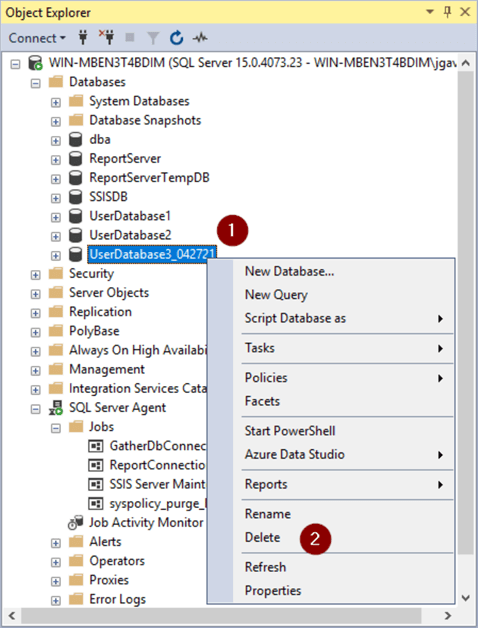The image size is (478, 628).
Task: Click the Connect Object Explorer plug icon
Action: tap(83, 38)
